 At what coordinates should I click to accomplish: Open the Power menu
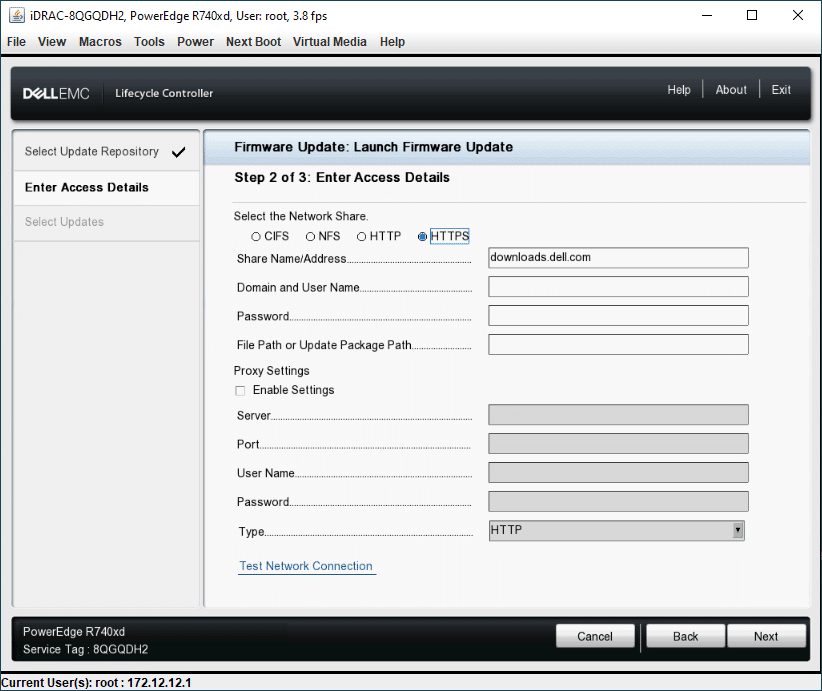[195, 42]
